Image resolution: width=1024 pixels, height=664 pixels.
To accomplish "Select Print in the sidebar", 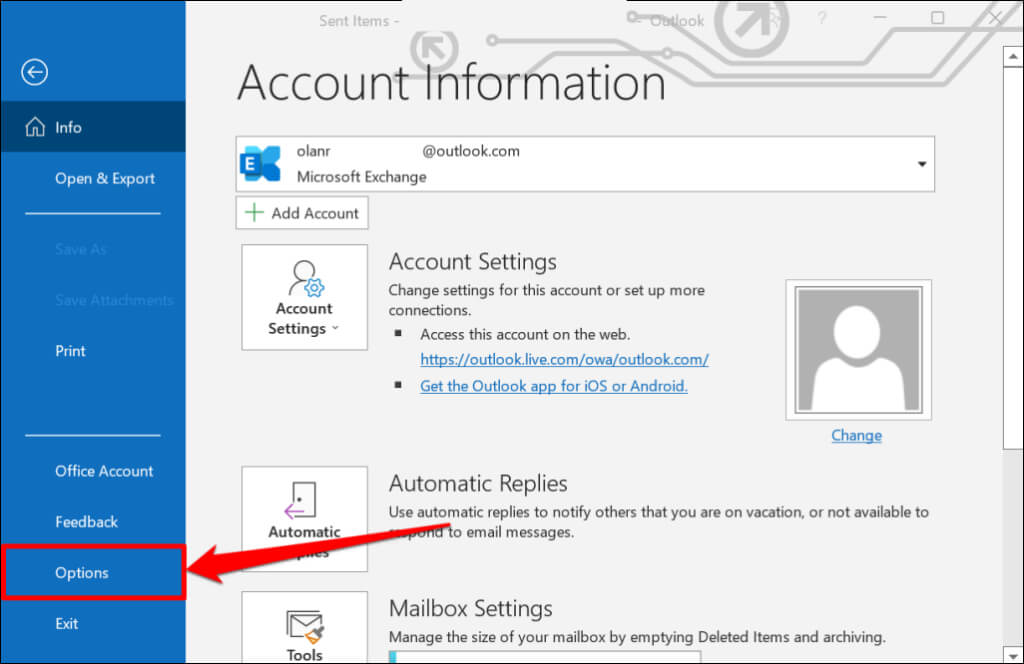I will click(70, 351).
